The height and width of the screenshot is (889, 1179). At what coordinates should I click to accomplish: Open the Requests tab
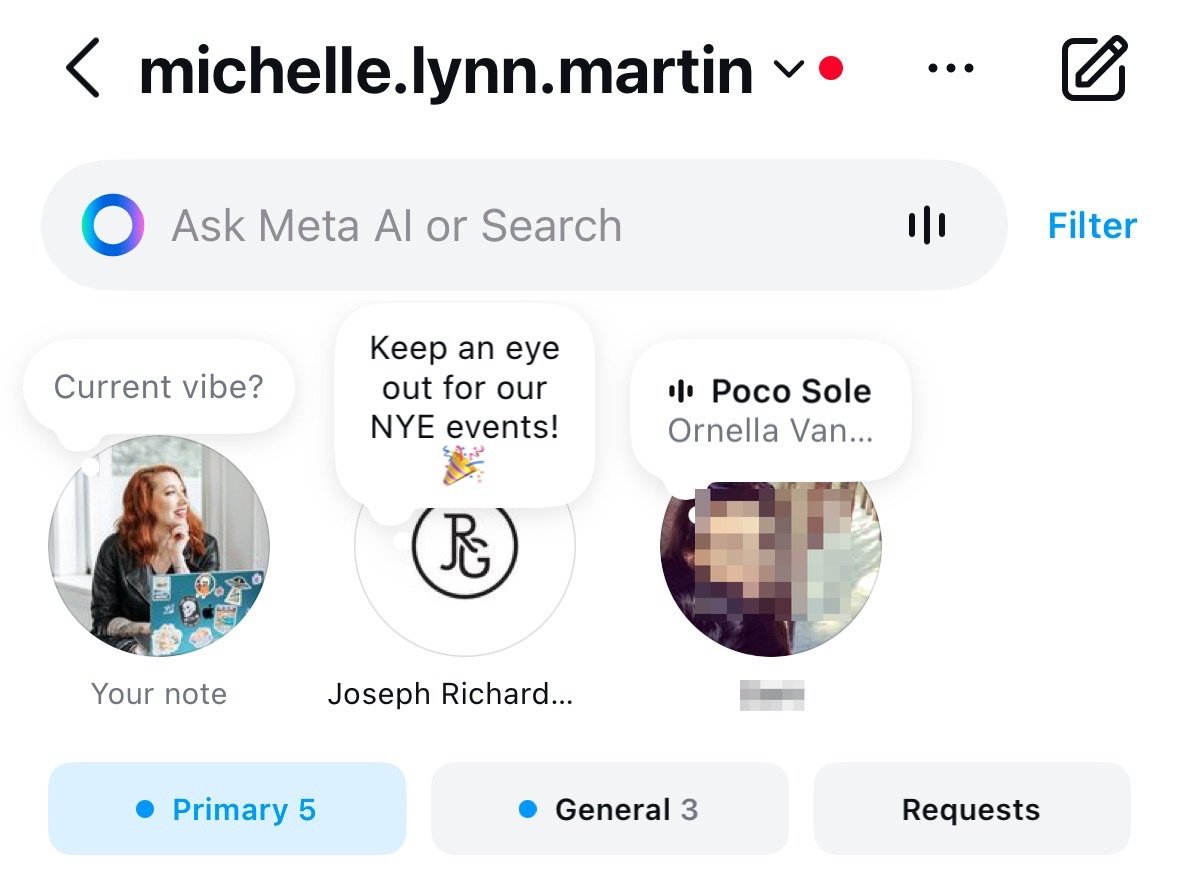[x=970, y=808]
